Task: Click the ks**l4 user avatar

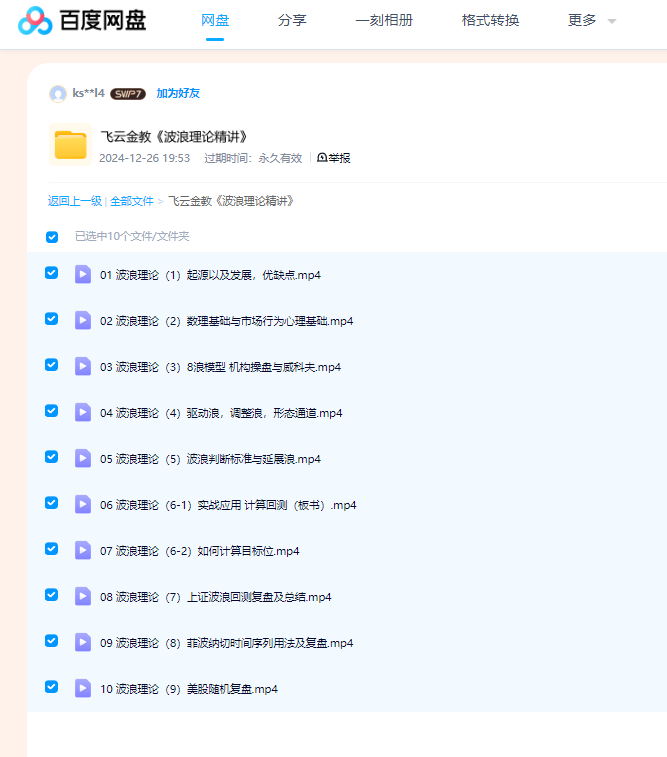Action: tap(58, 94)
